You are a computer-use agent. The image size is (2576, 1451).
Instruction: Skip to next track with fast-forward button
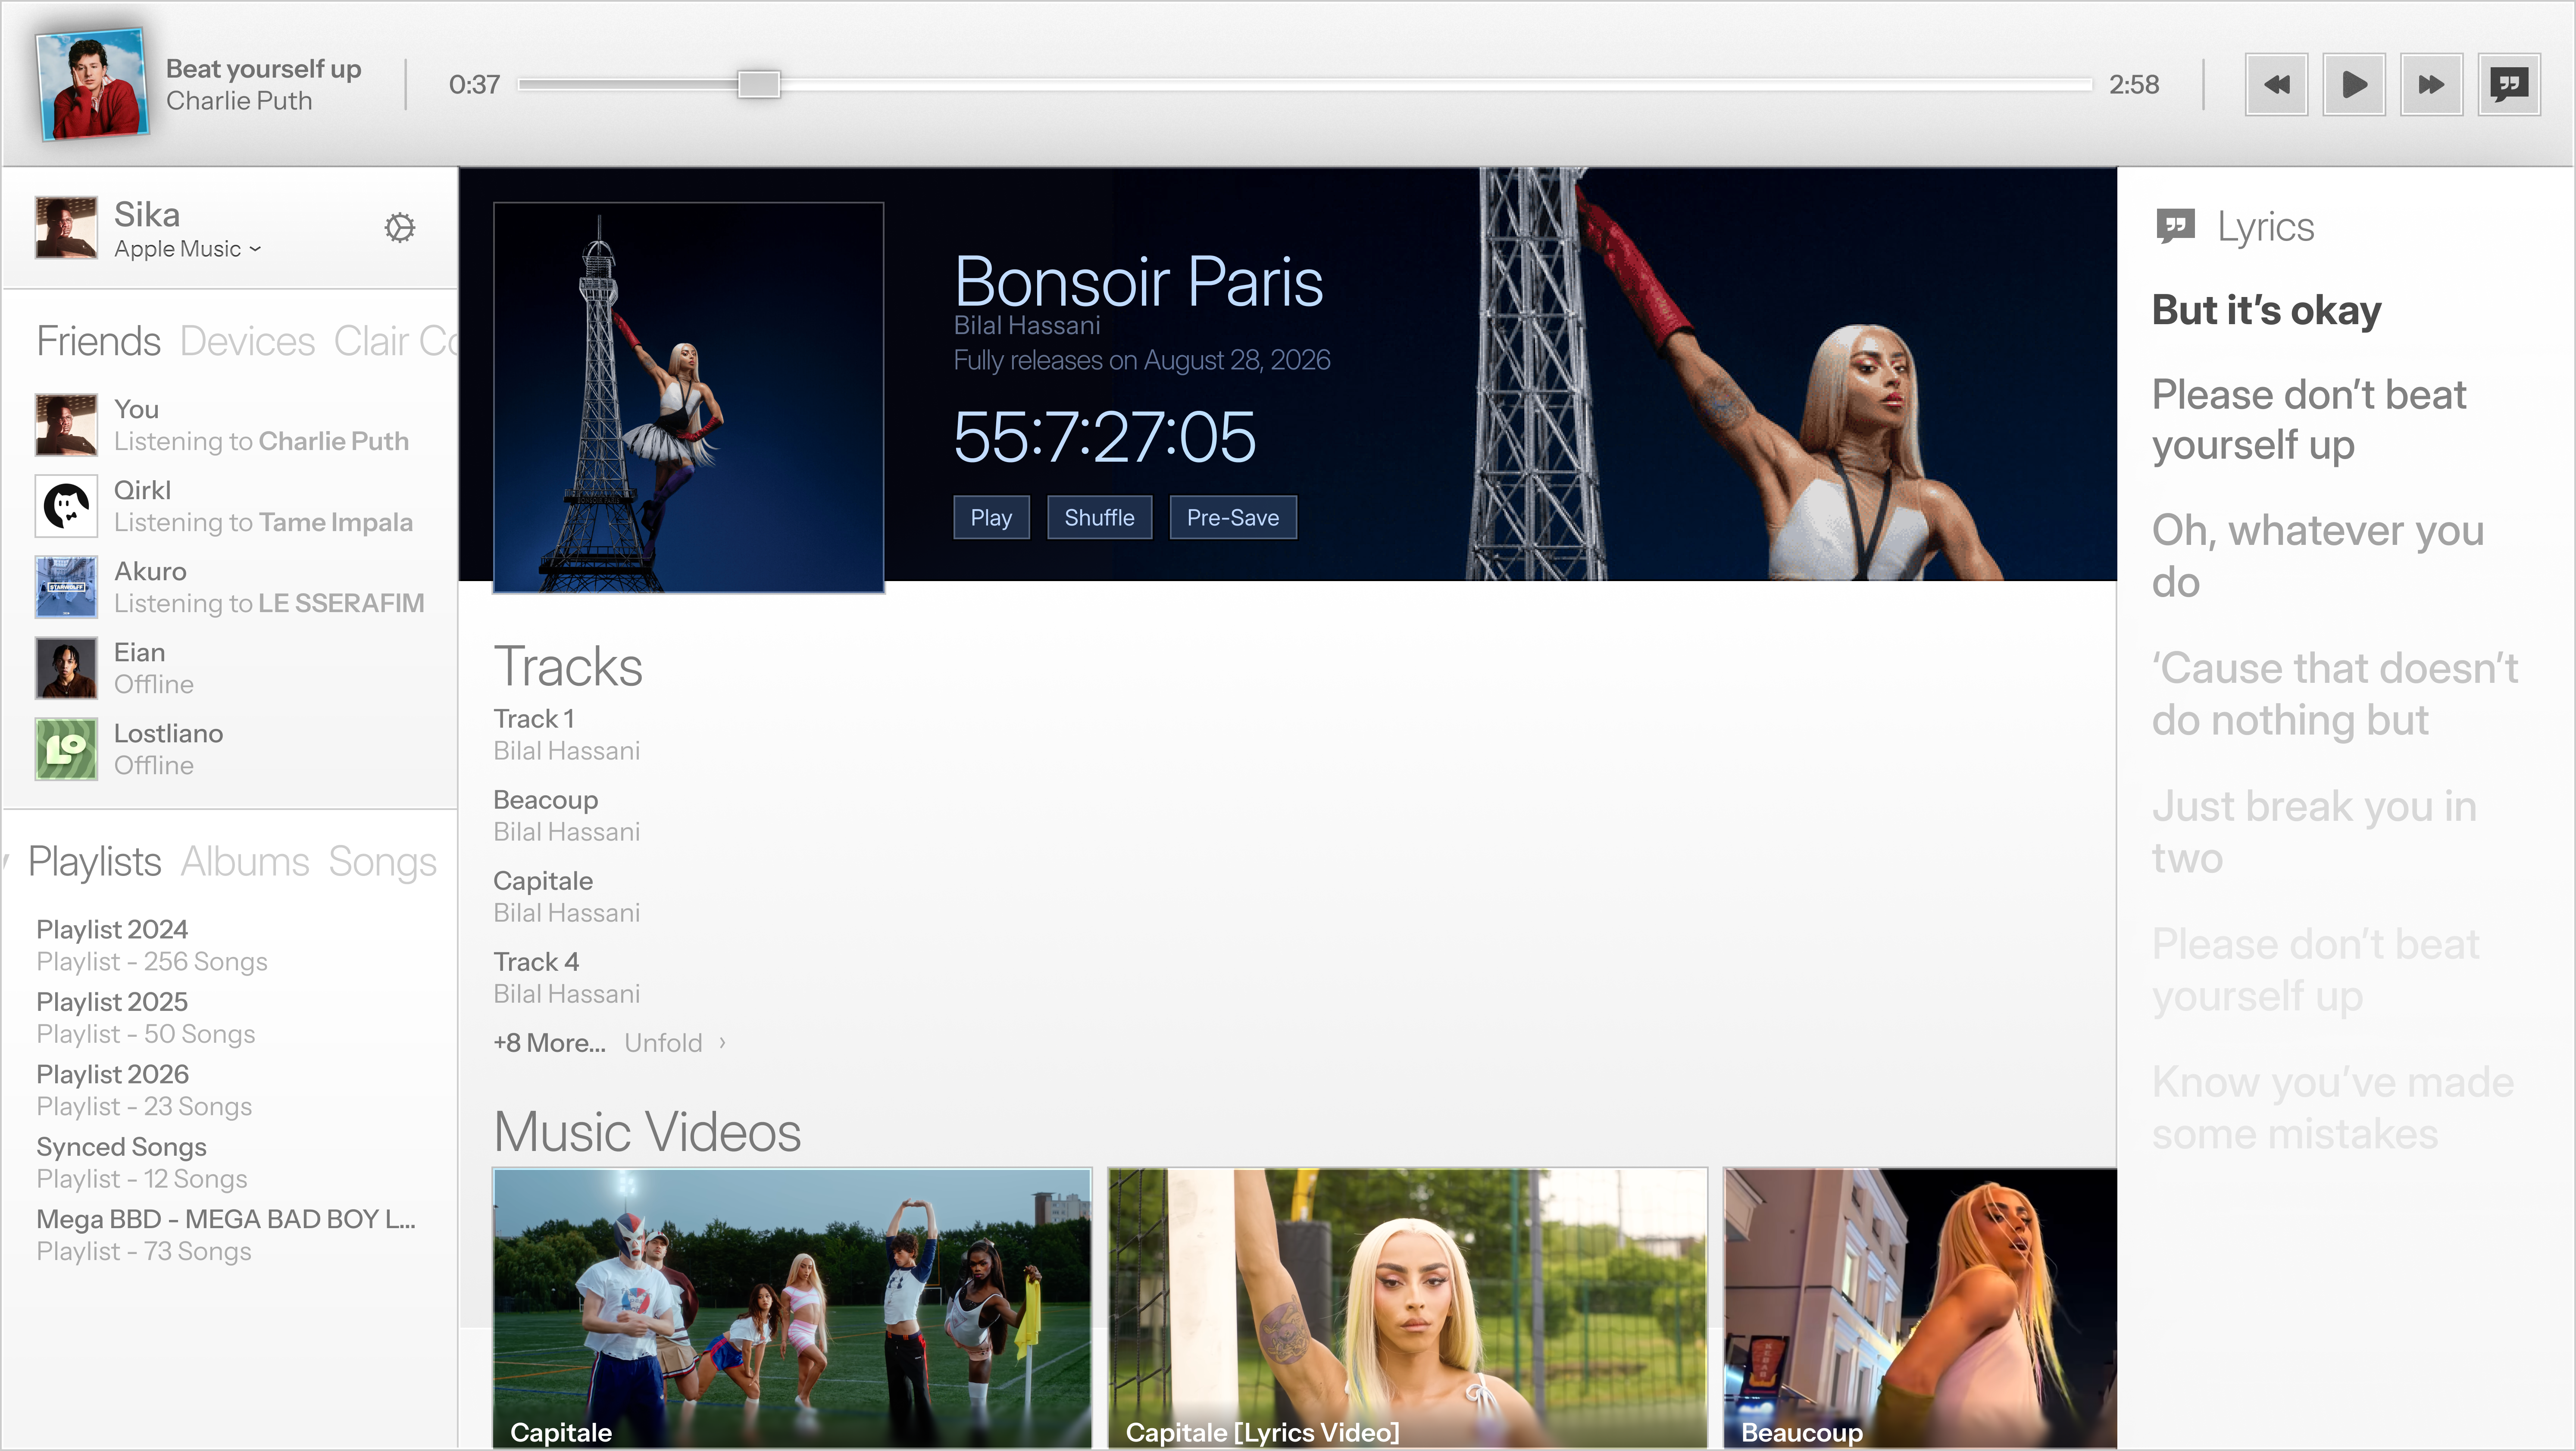[x=2431, y=84]
